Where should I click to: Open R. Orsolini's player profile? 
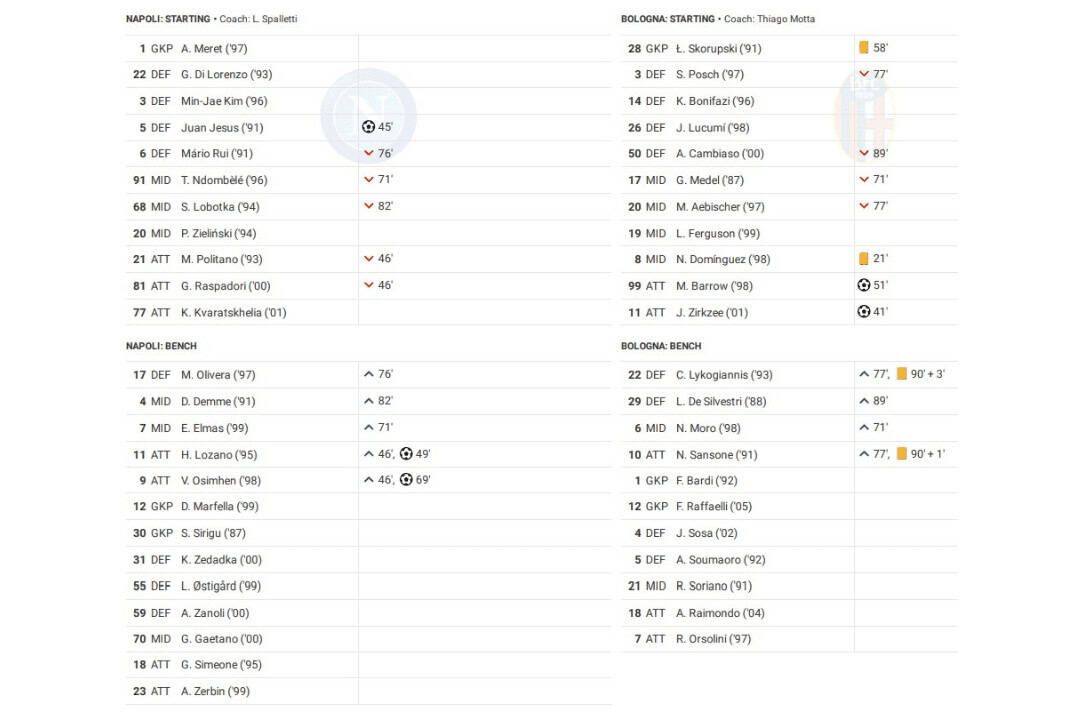713,639
